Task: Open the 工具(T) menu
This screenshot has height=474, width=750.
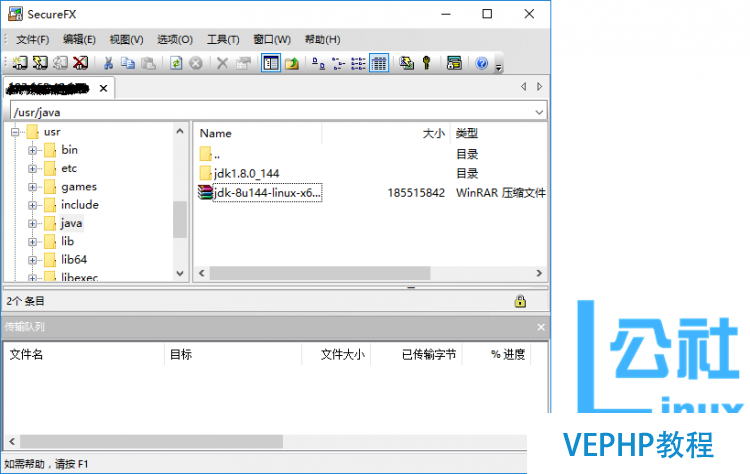Action: [223, 40]
